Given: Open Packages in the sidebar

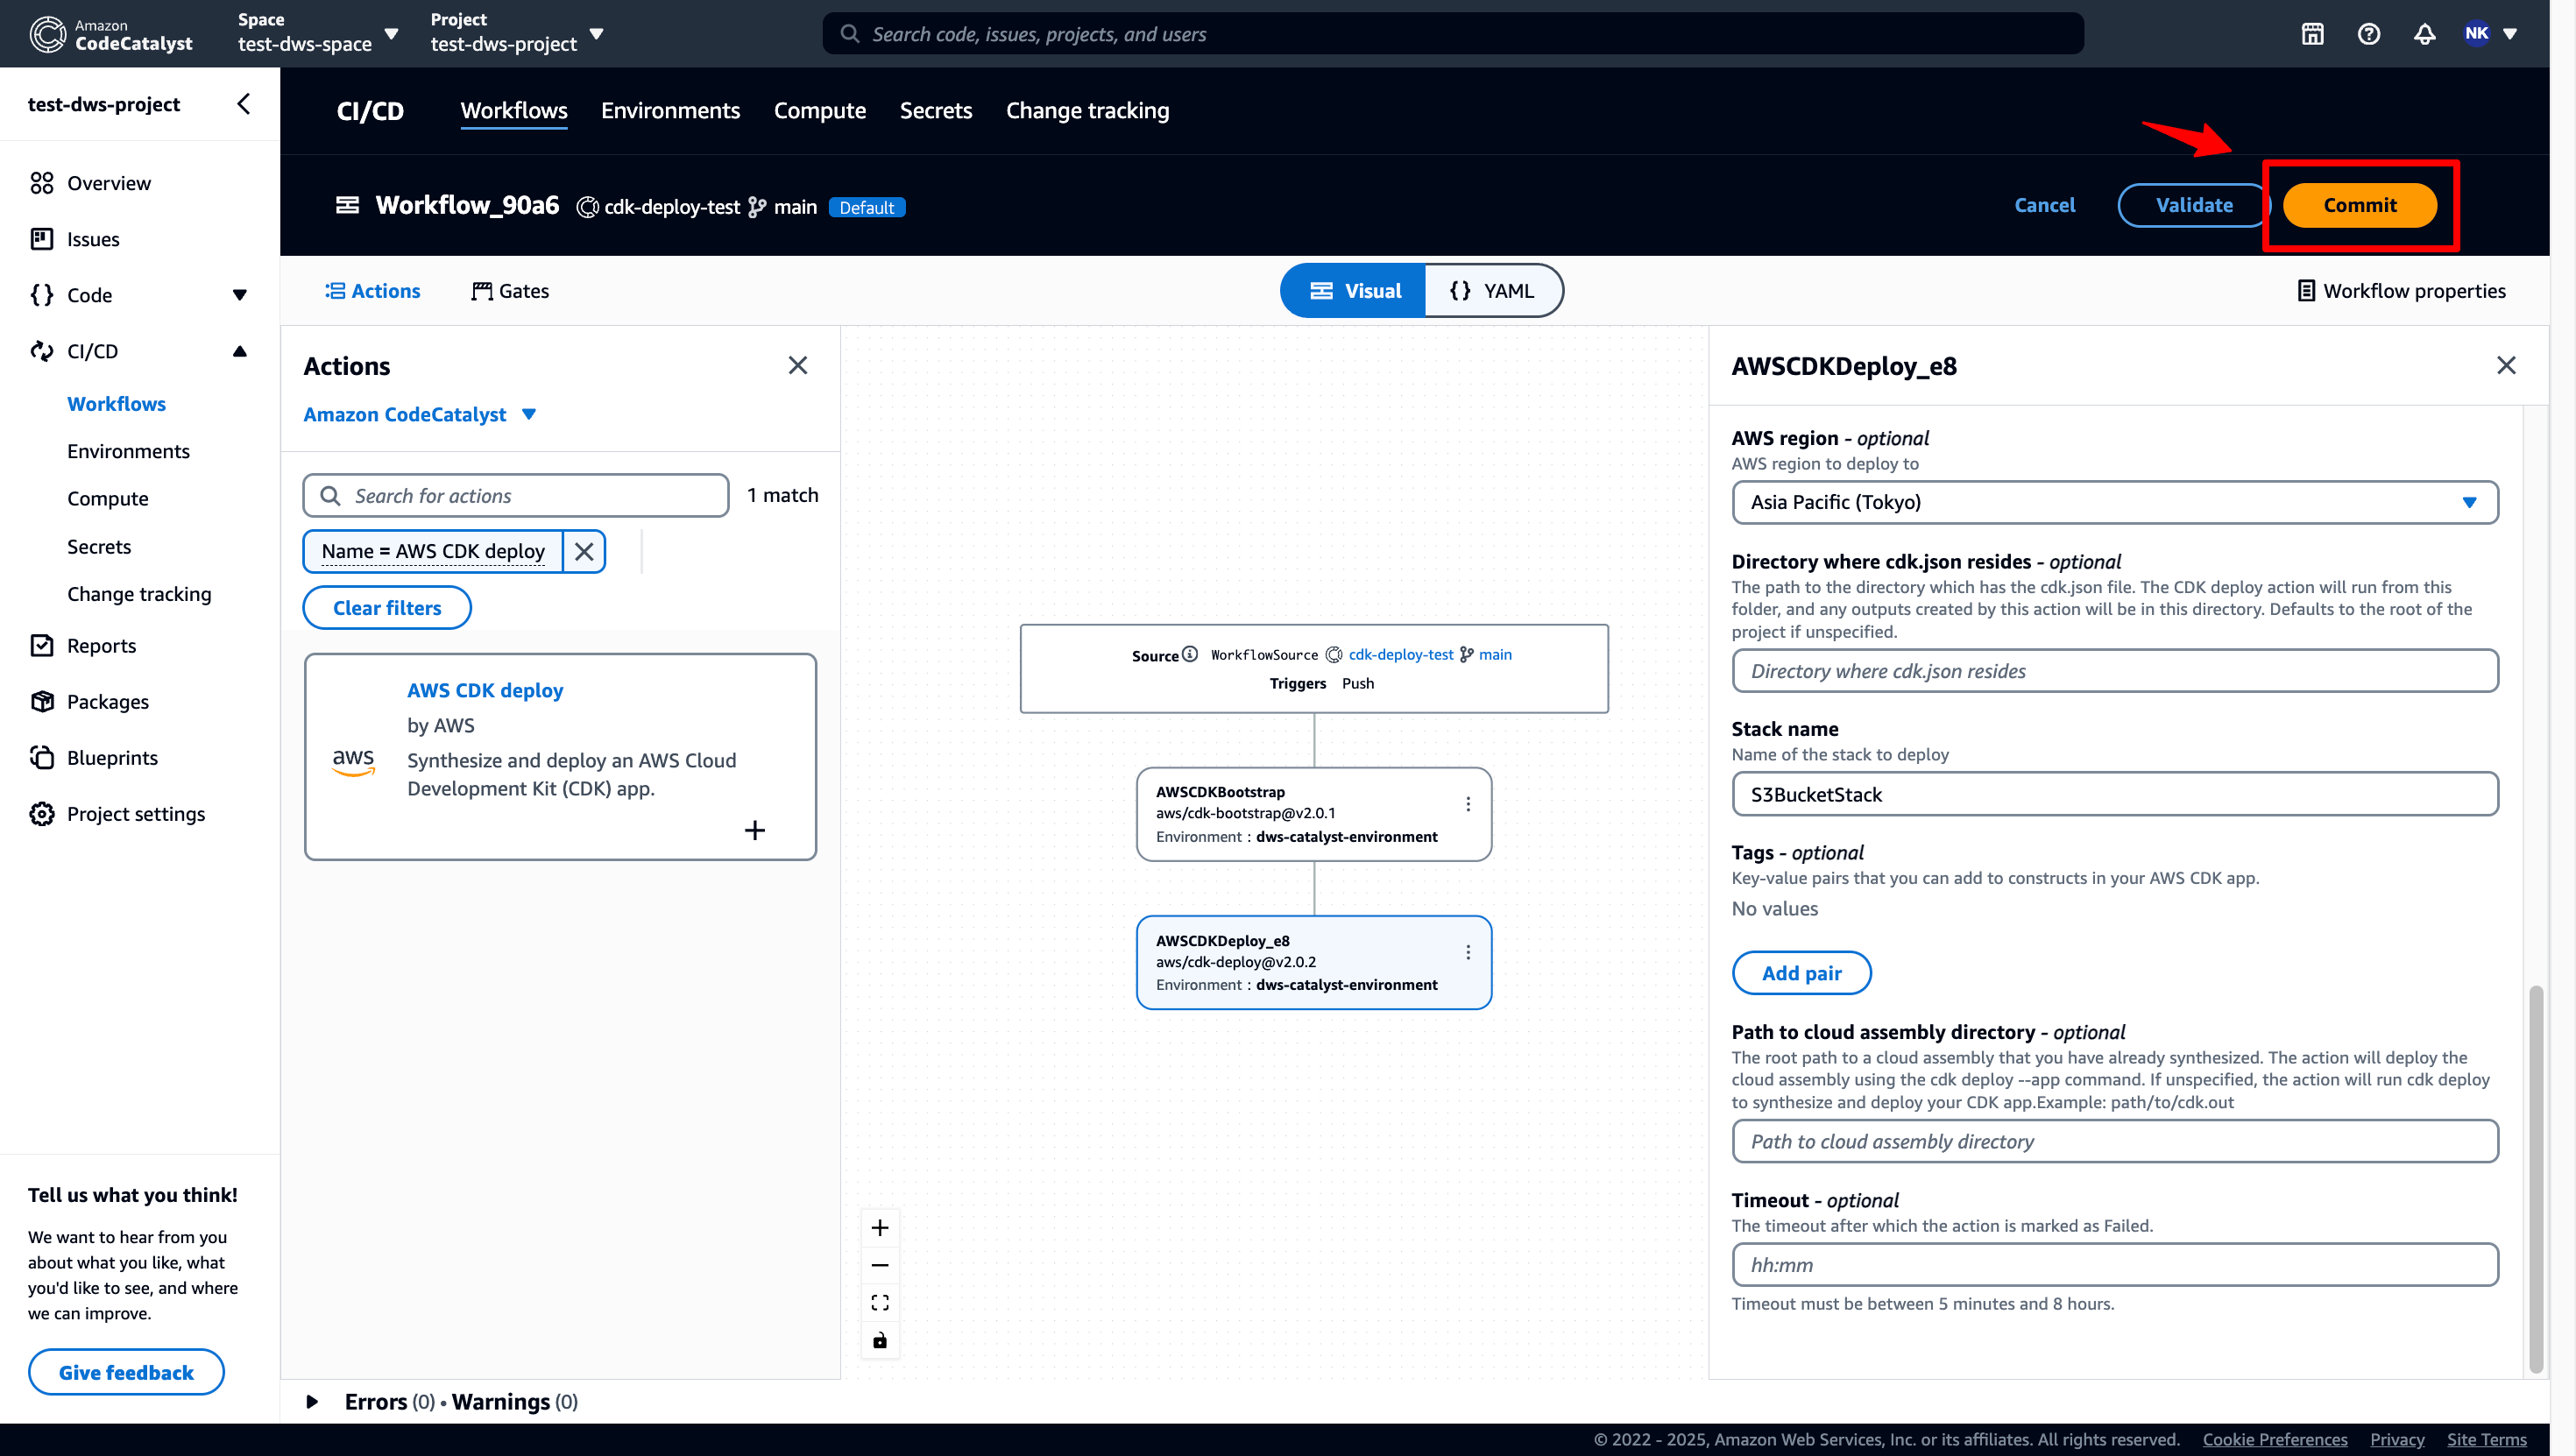Looking at the screenshot, I should pos(107,701).
